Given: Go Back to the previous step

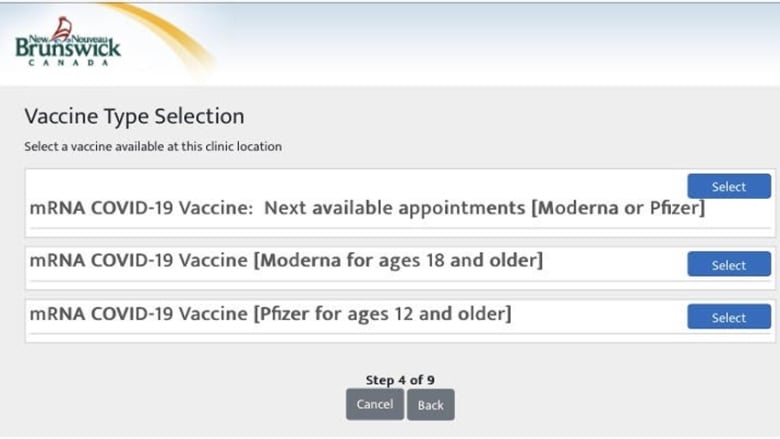Looking at the screenshot, I should click(431, 405).
